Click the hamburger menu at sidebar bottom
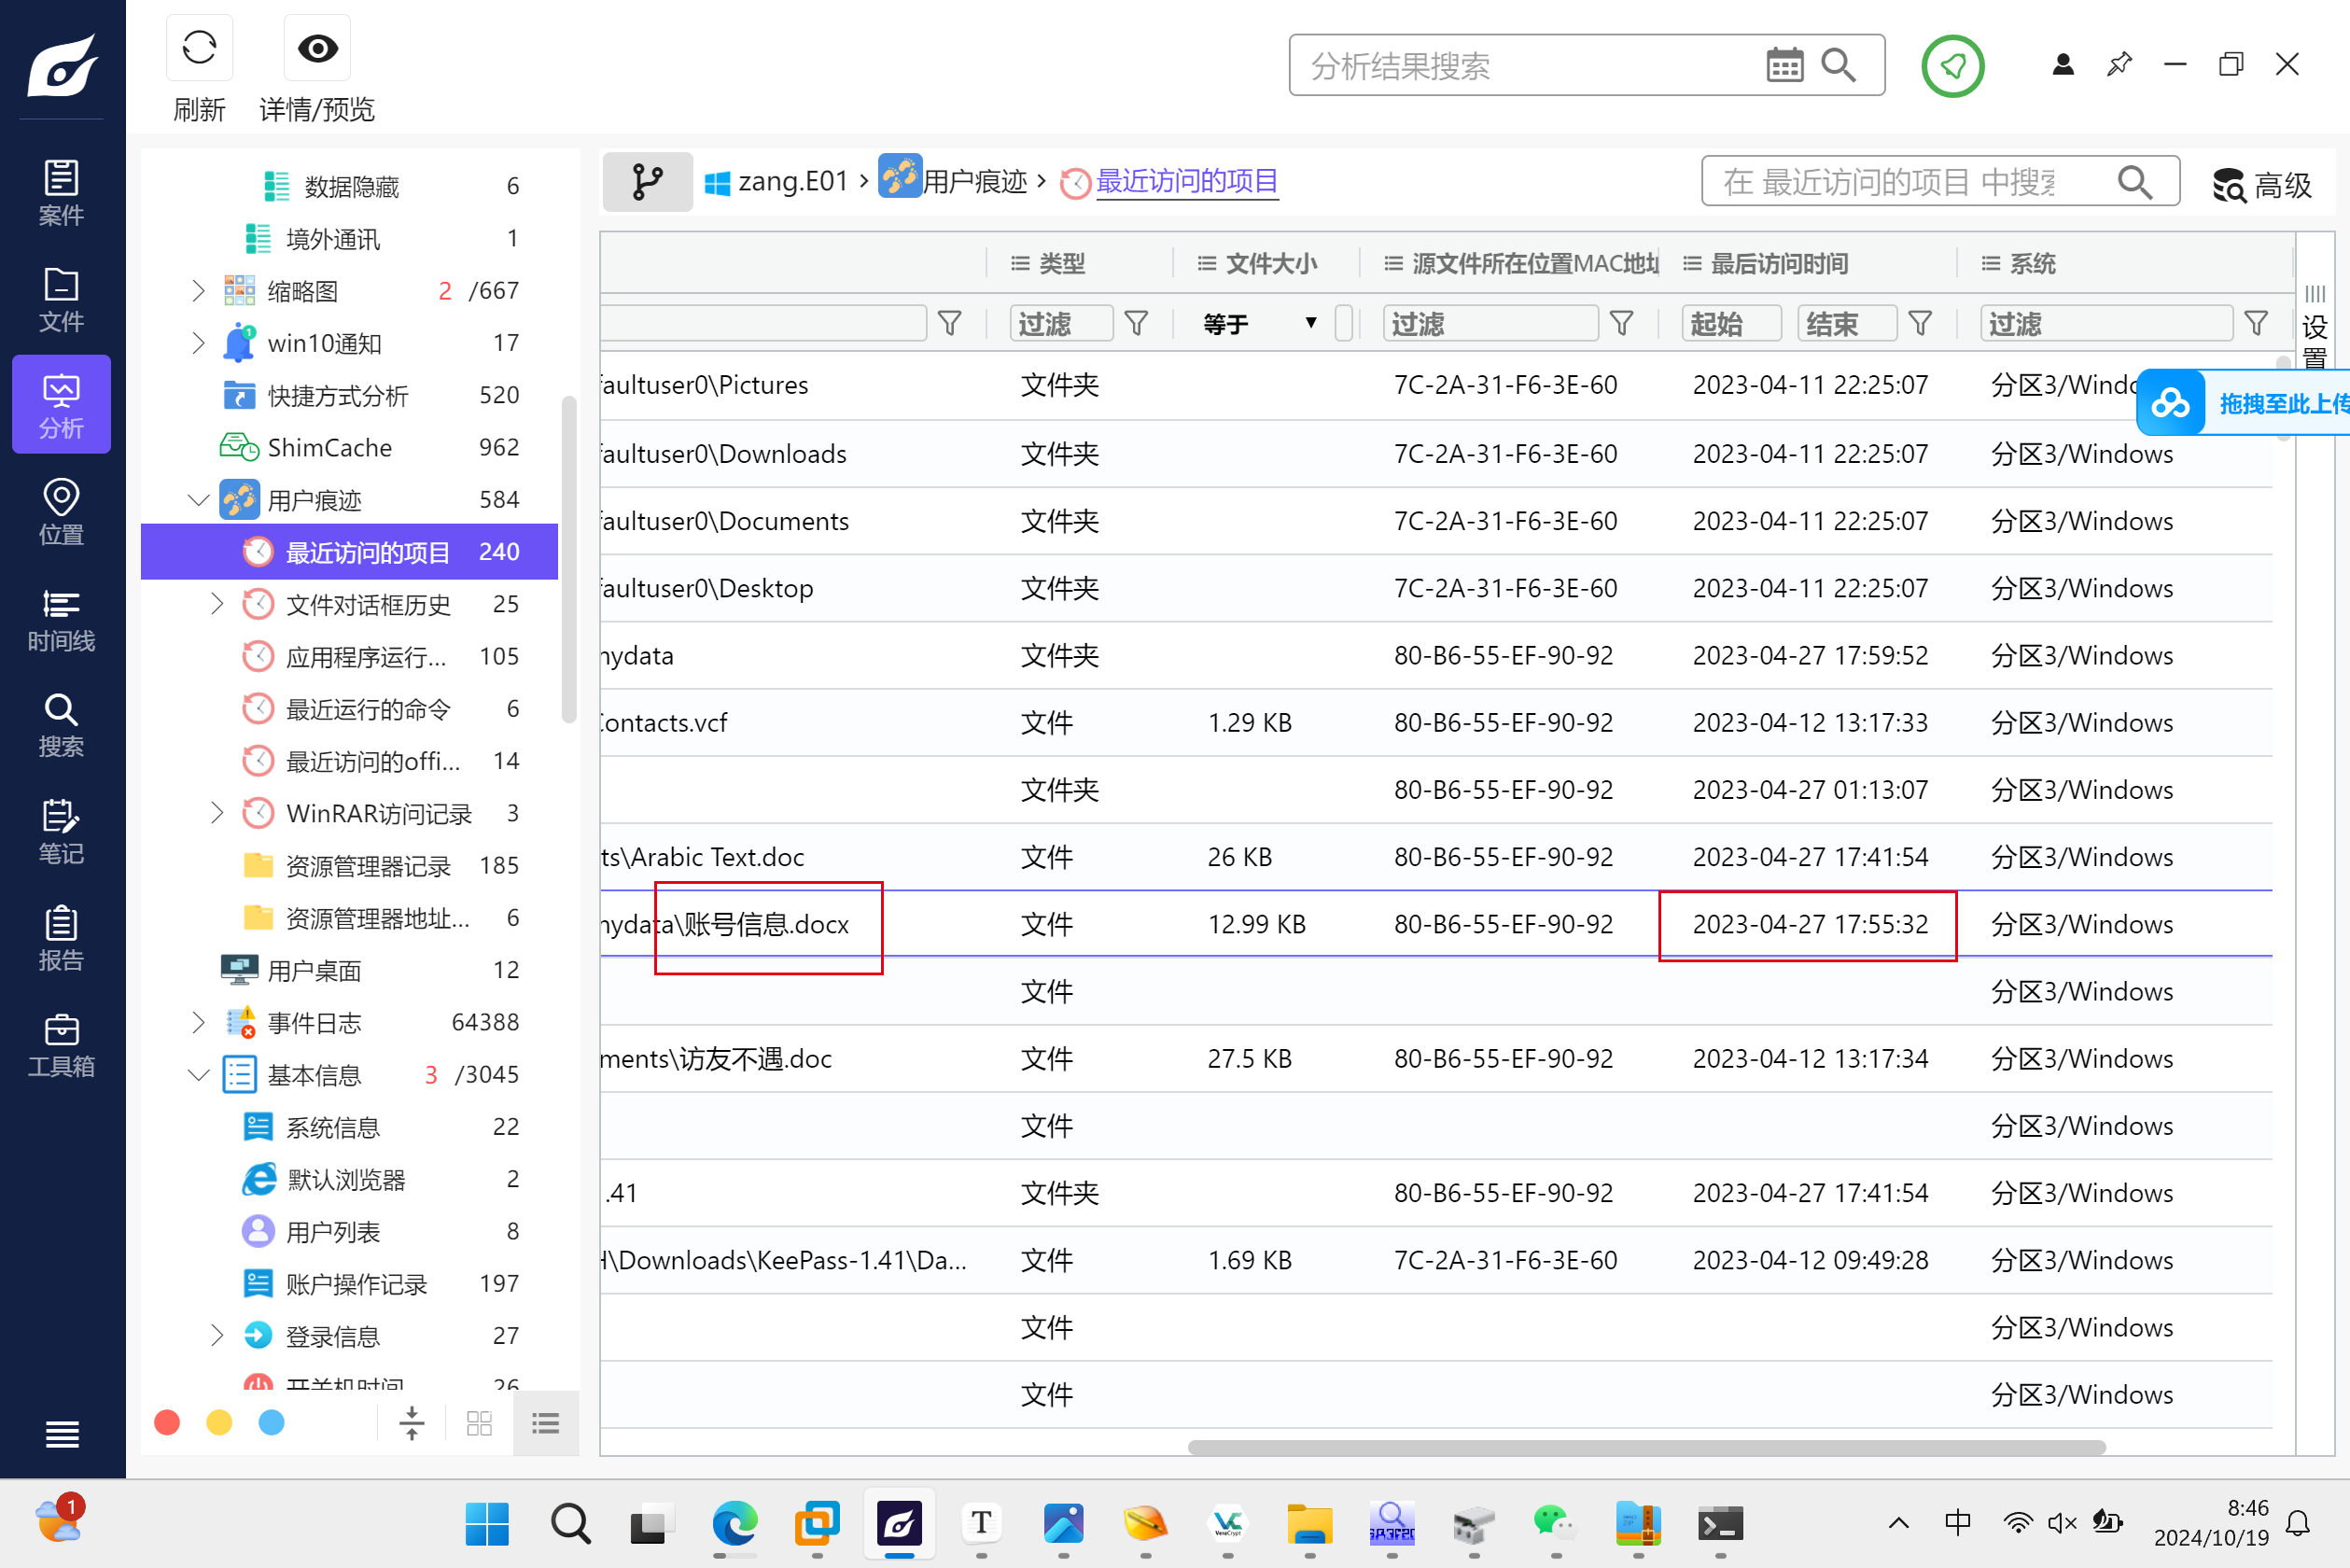Viewport: 2350px width, 1568px height. coord(62,1434)
